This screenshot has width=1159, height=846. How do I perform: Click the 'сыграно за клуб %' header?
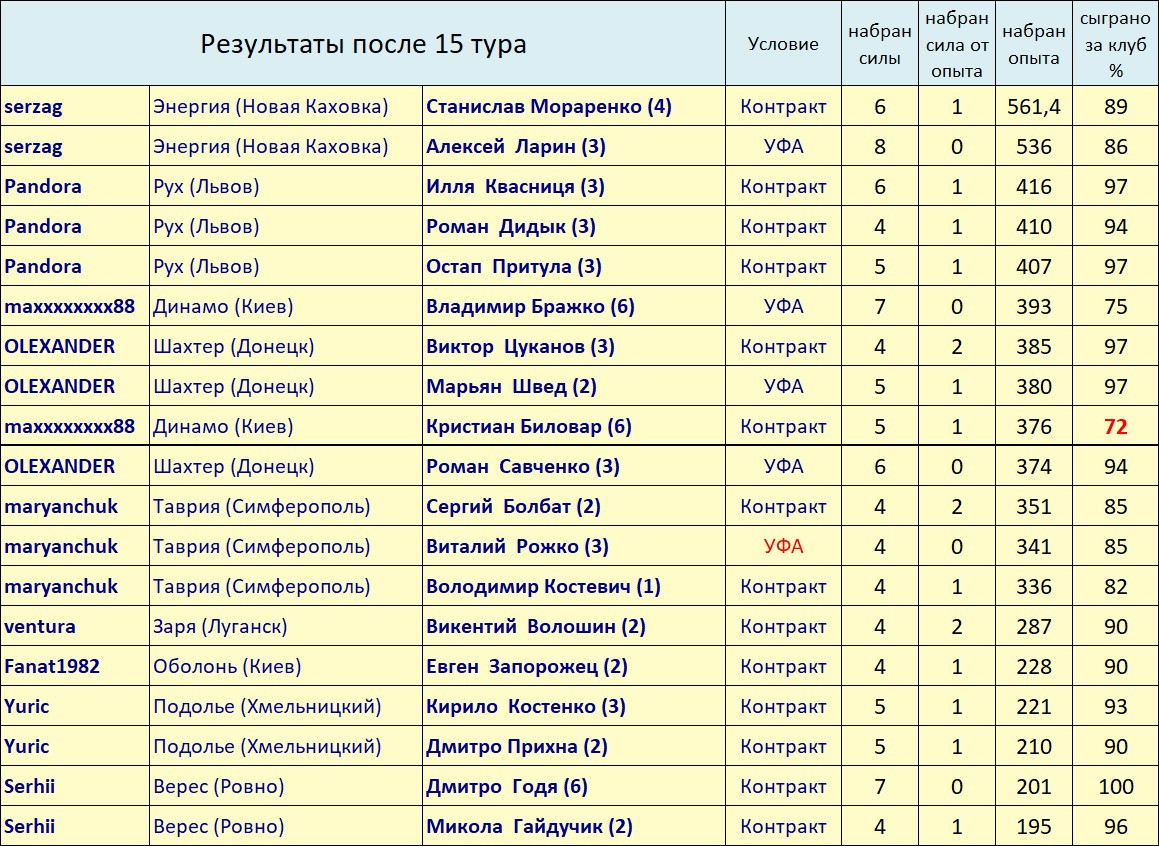[x=1115, y=45]
